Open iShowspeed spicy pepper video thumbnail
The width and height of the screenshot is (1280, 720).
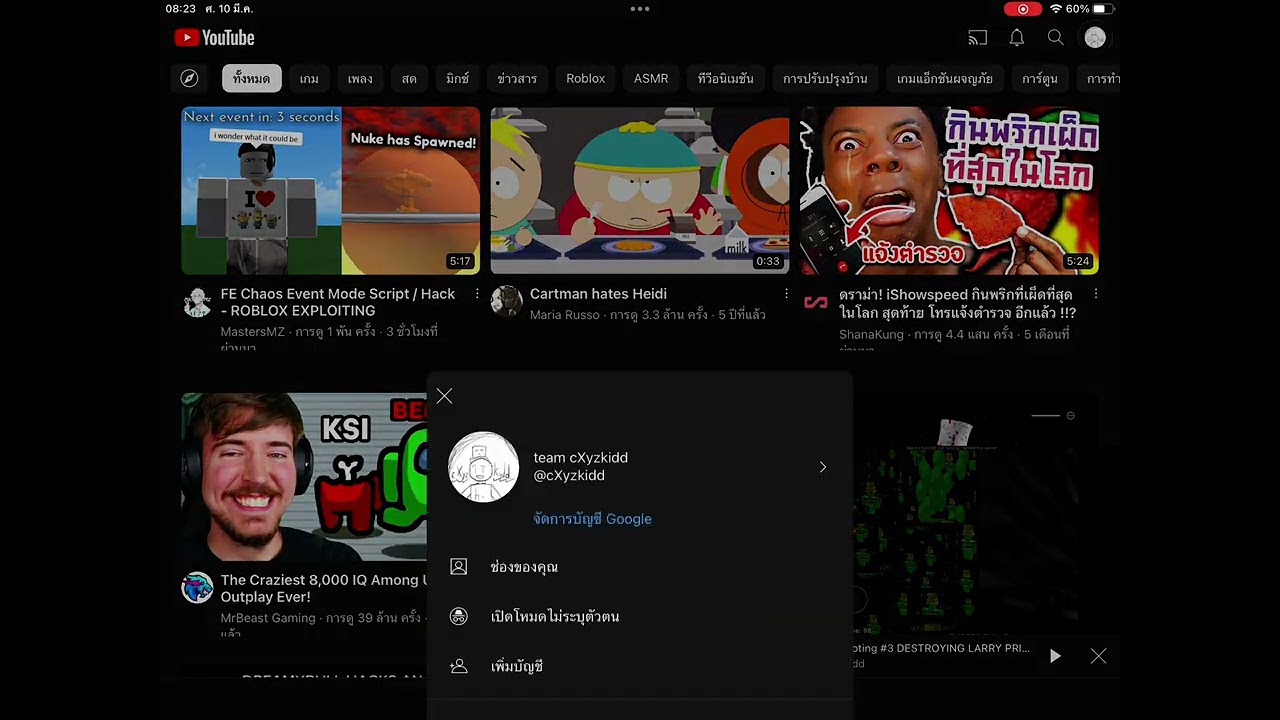pos(949,190)
